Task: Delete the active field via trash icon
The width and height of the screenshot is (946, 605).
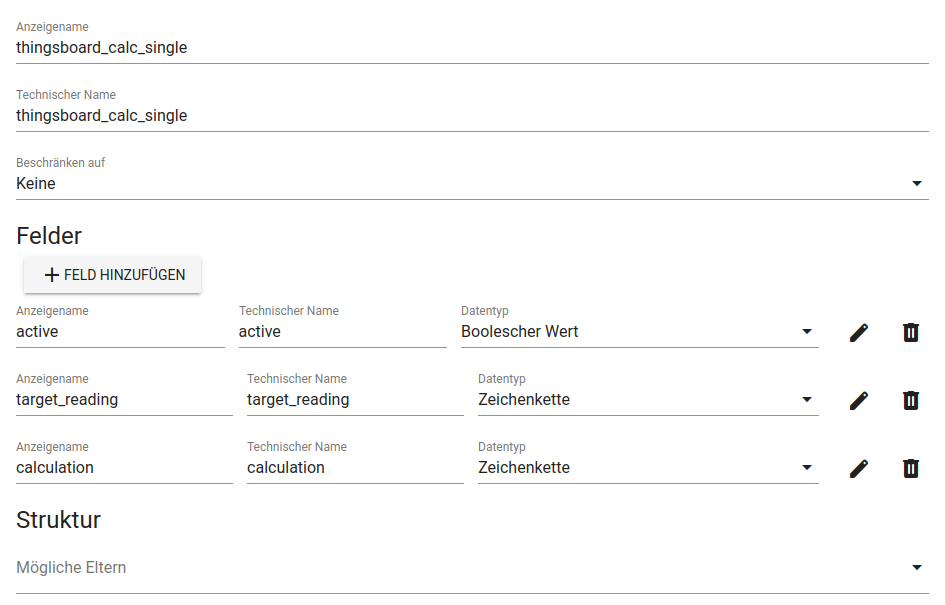Action: click(910, 333)
